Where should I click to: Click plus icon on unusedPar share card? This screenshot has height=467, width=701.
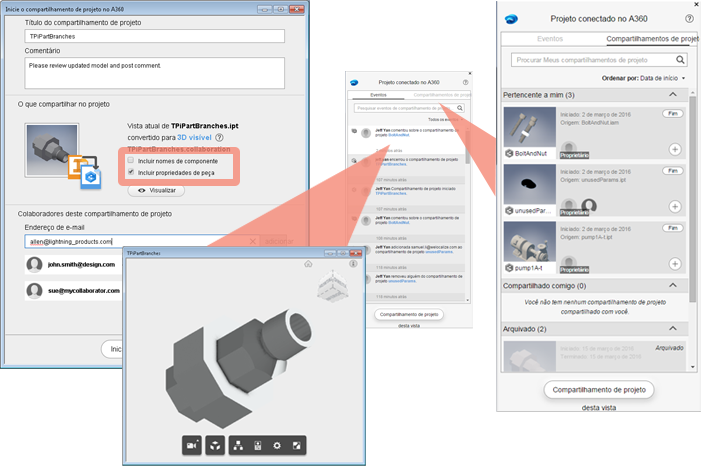coord(675,206)
